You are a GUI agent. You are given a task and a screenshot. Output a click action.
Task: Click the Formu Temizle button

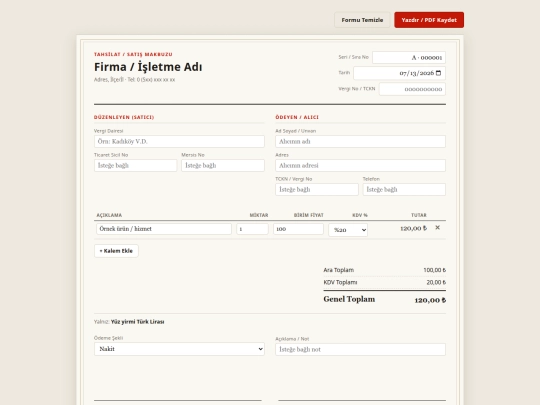(x=362, y=20)
